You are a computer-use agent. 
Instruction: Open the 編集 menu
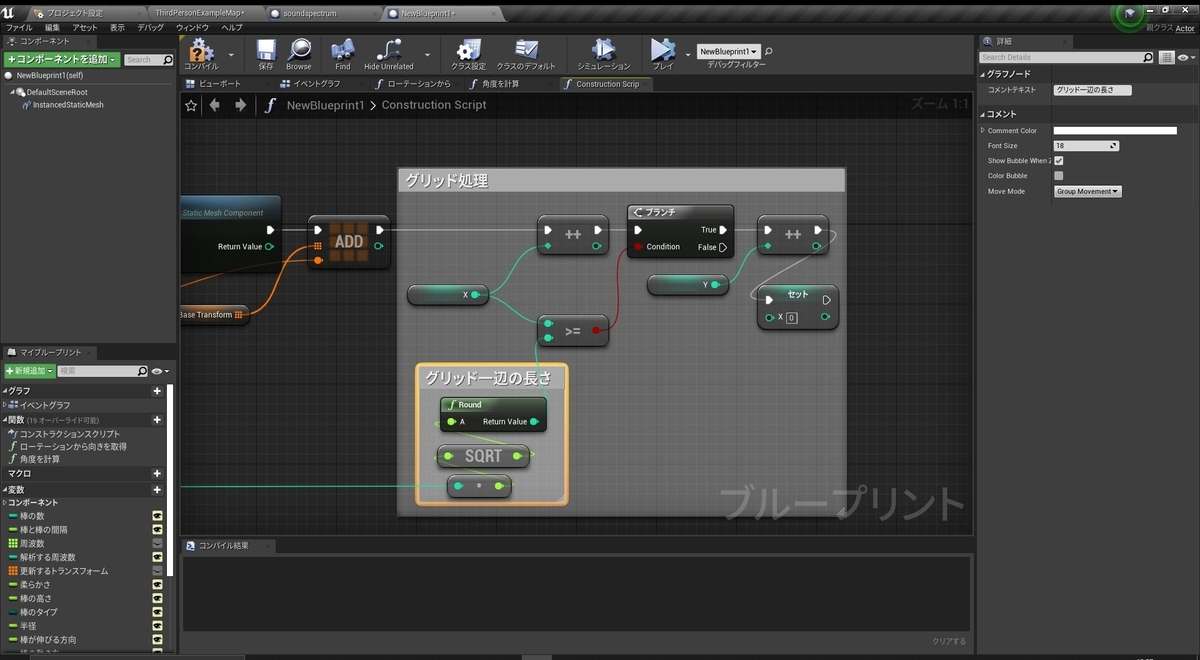(x=52, y=28)
